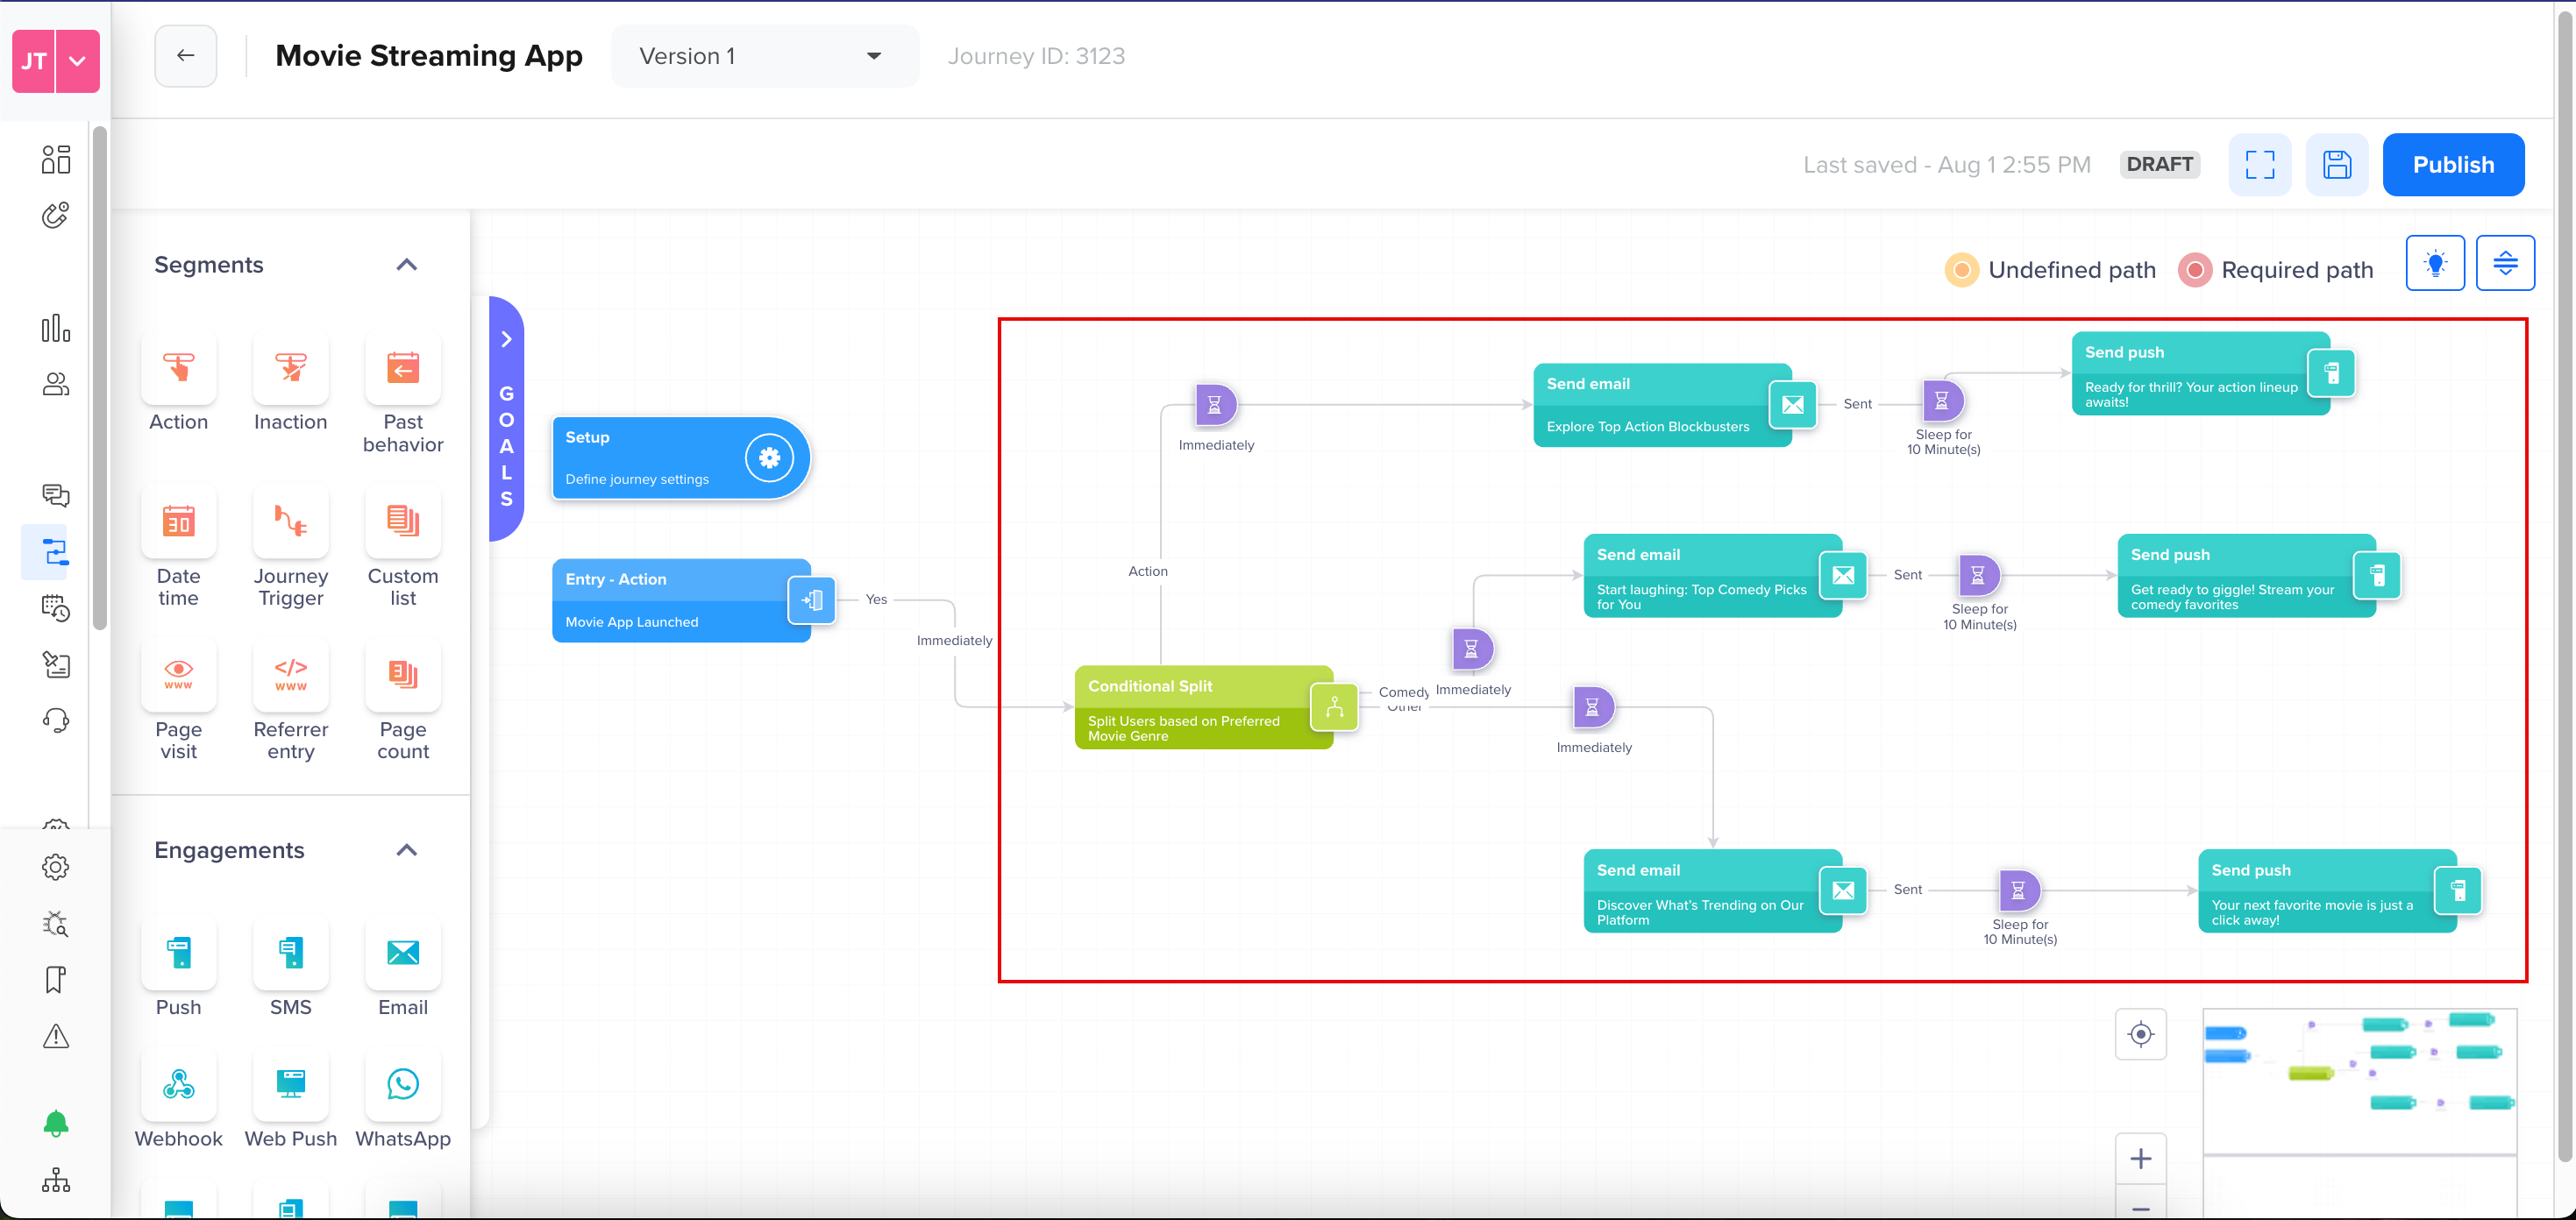The height and width of the screenshot is (1220, 2576).
Task: Select the Webhook engagement icon
Action: [179, 1084]
